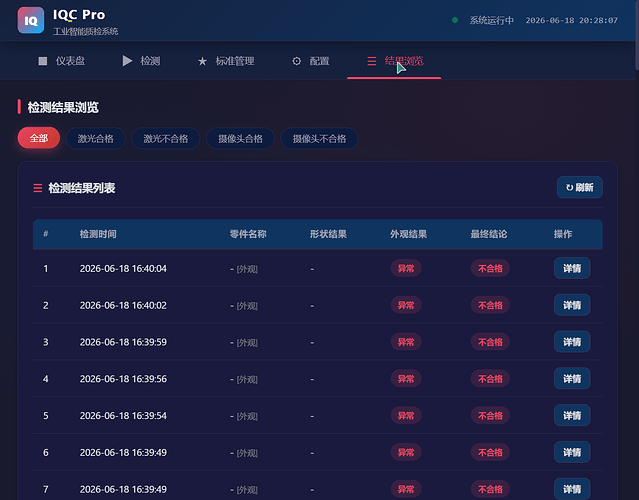Click the gear icon beside 配置
This screenshot has height=500, width=639.
click(x=297, y=61)
